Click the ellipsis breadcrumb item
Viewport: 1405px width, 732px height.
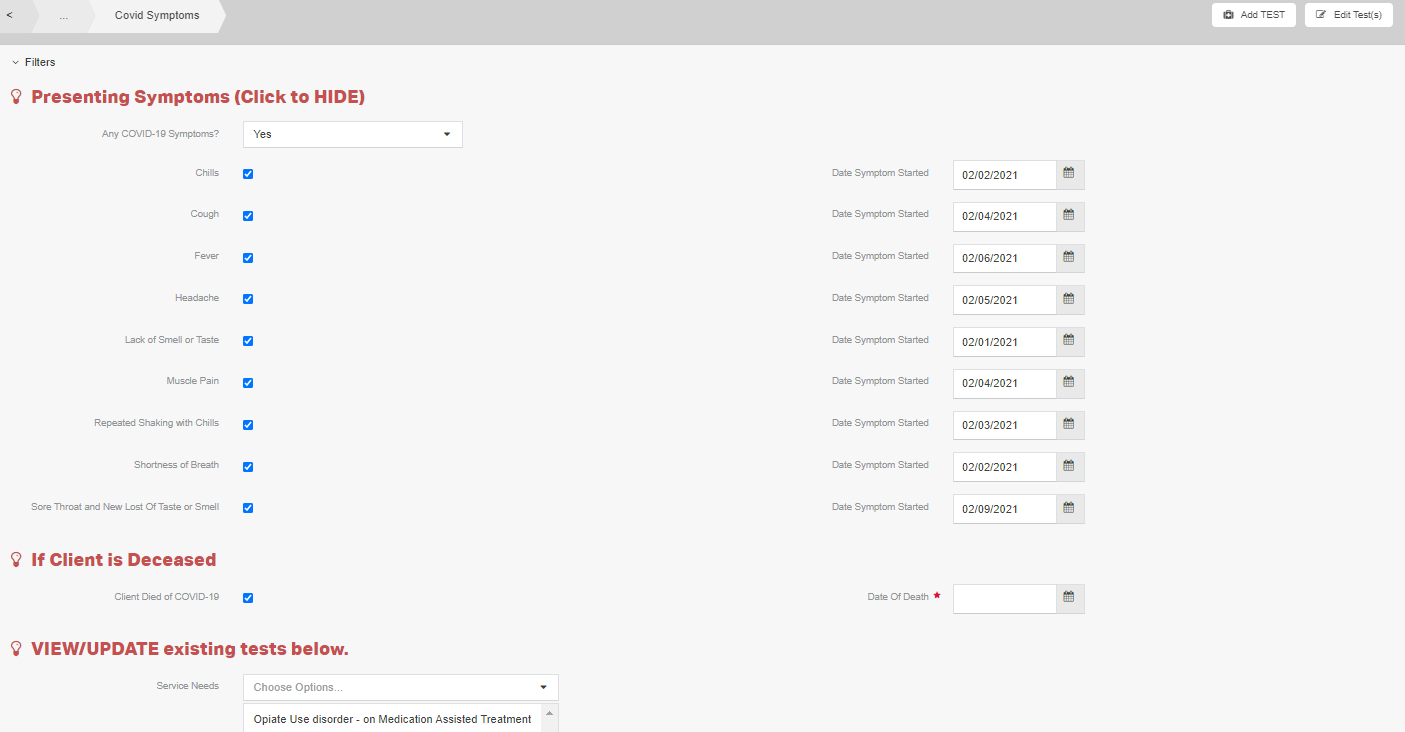(63, 16)
